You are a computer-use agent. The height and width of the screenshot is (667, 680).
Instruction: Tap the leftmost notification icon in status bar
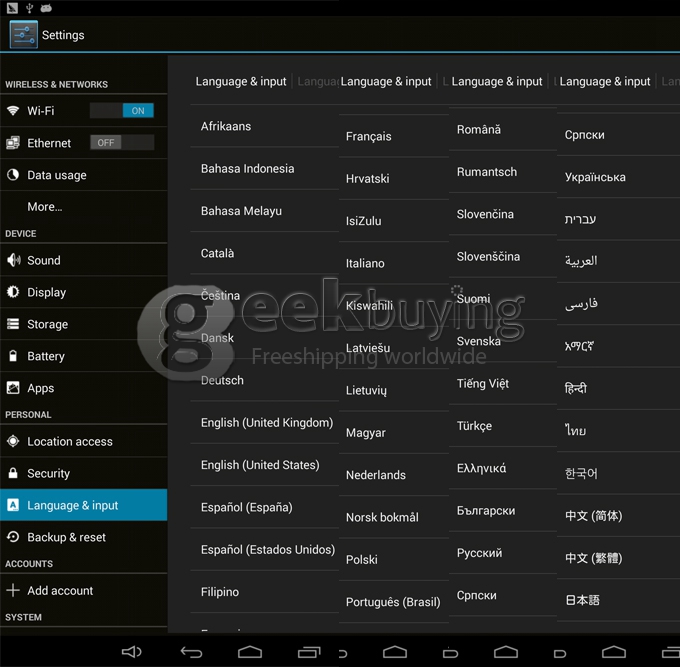point(12,7)
